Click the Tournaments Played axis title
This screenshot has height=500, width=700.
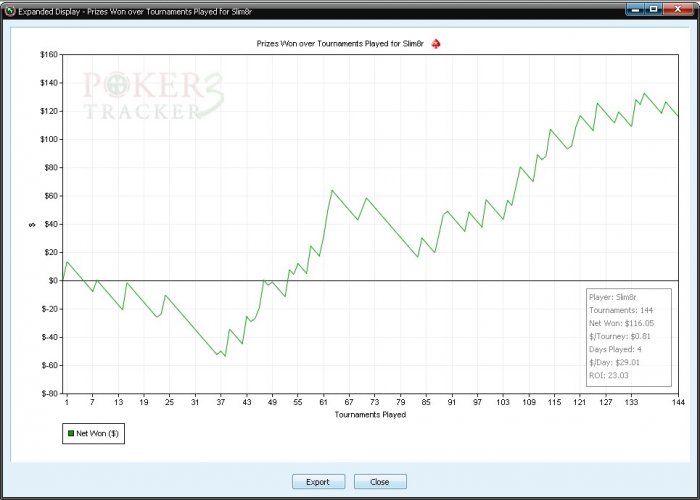click(x=371, y=415)
